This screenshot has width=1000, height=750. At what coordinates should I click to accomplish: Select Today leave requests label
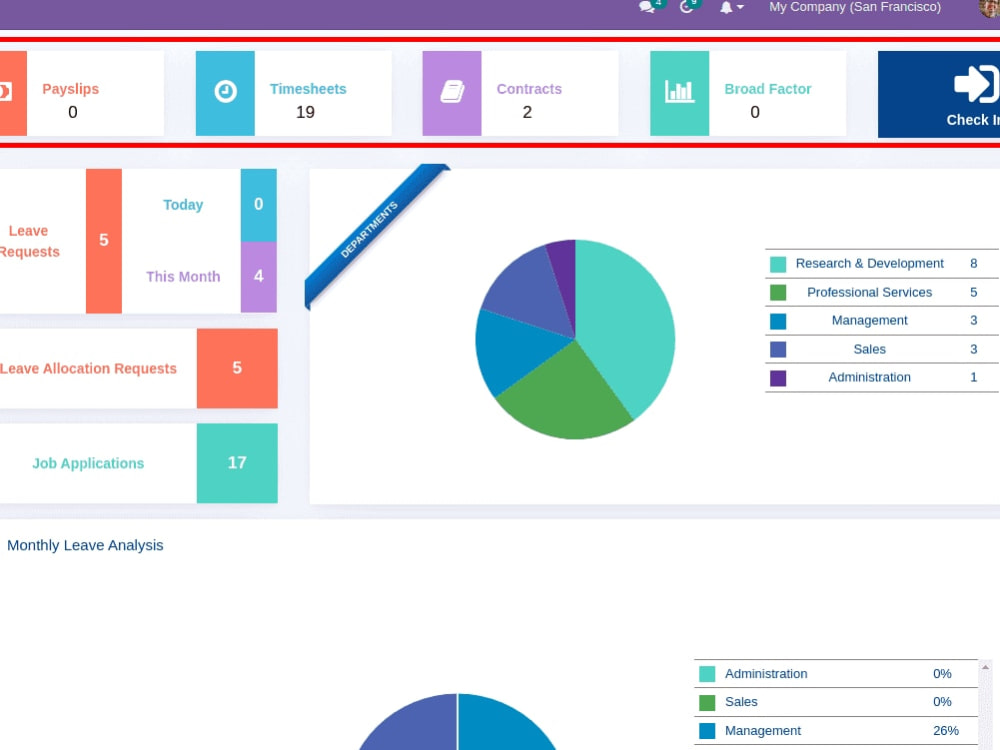coord(183,205)
